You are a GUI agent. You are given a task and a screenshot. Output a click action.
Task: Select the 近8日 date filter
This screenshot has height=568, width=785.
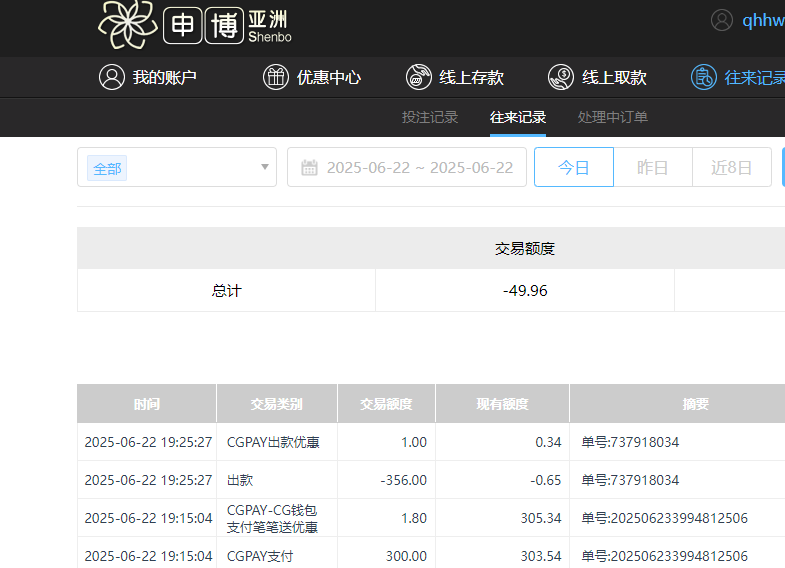click(x=731, y=167)
